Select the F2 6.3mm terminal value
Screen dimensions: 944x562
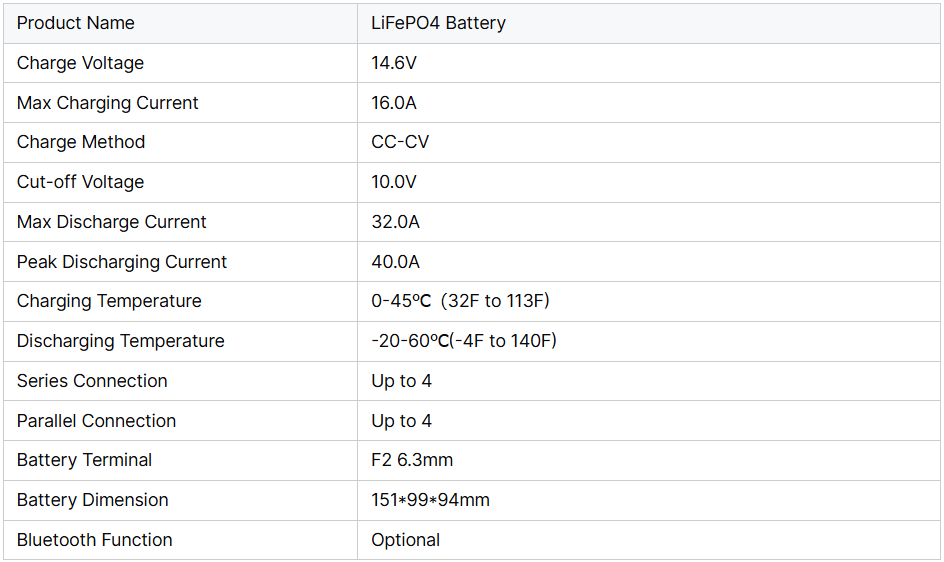(412, 460)
